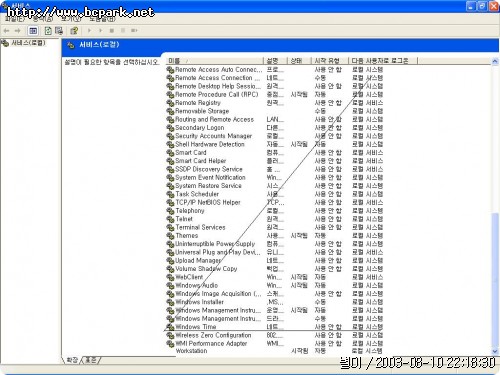The height and width of the screenshot is (375, 500).
Task: Select the Volume Shadow Copy service
Action: pos(275,269)
